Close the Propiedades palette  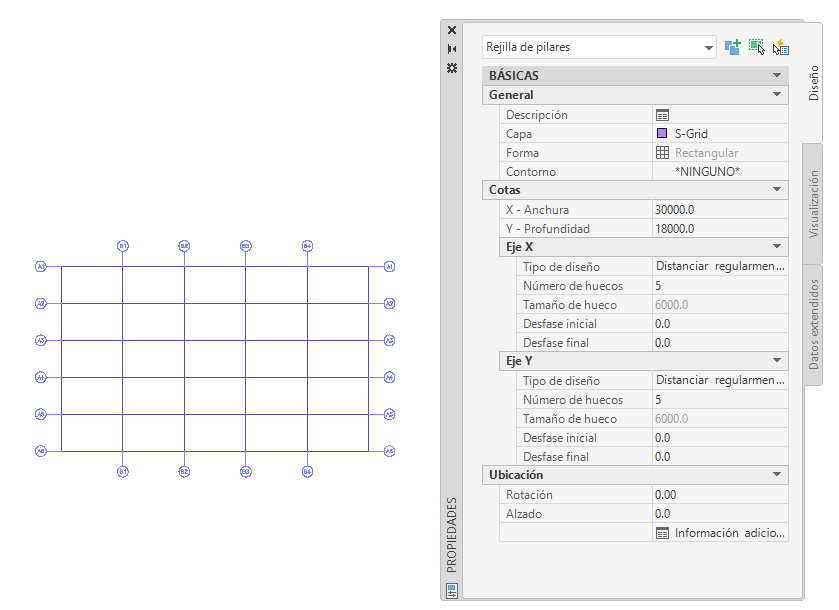(452, 30)
